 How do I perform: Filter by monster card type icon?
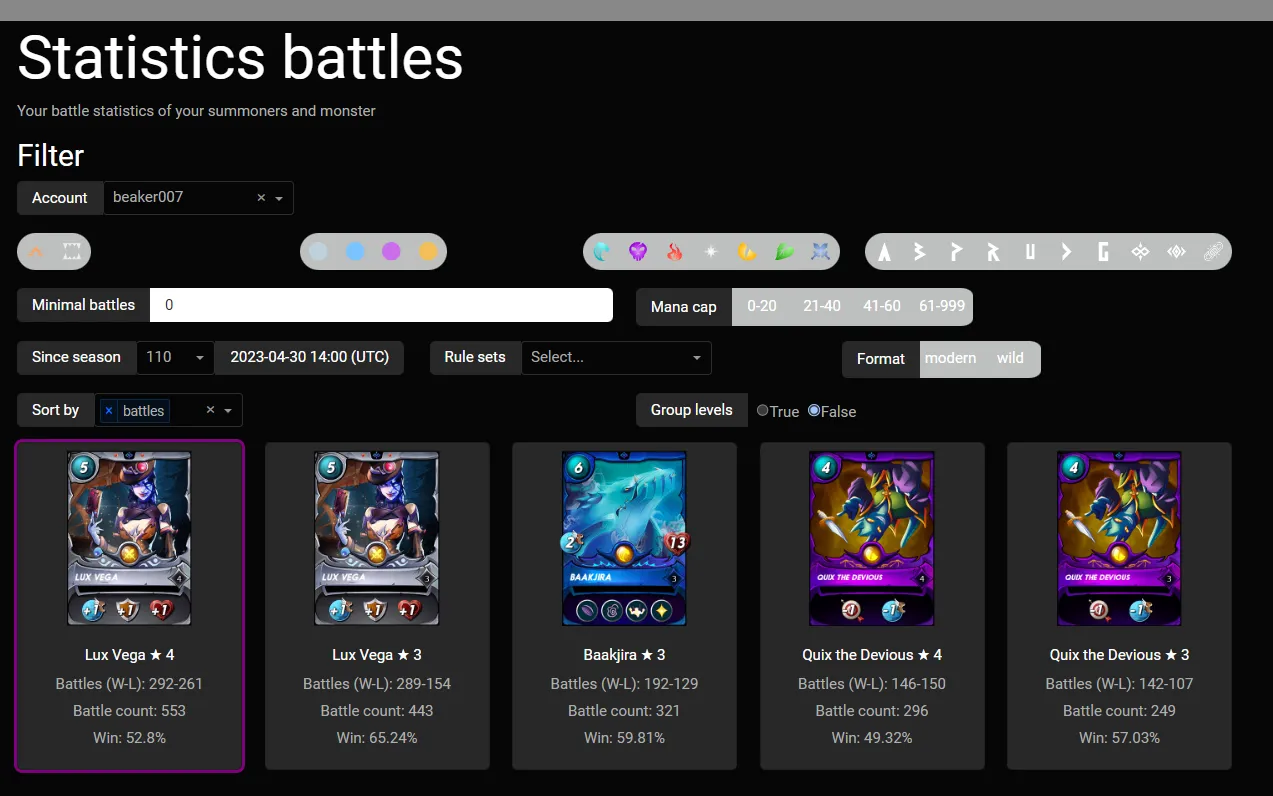[71, 252]
